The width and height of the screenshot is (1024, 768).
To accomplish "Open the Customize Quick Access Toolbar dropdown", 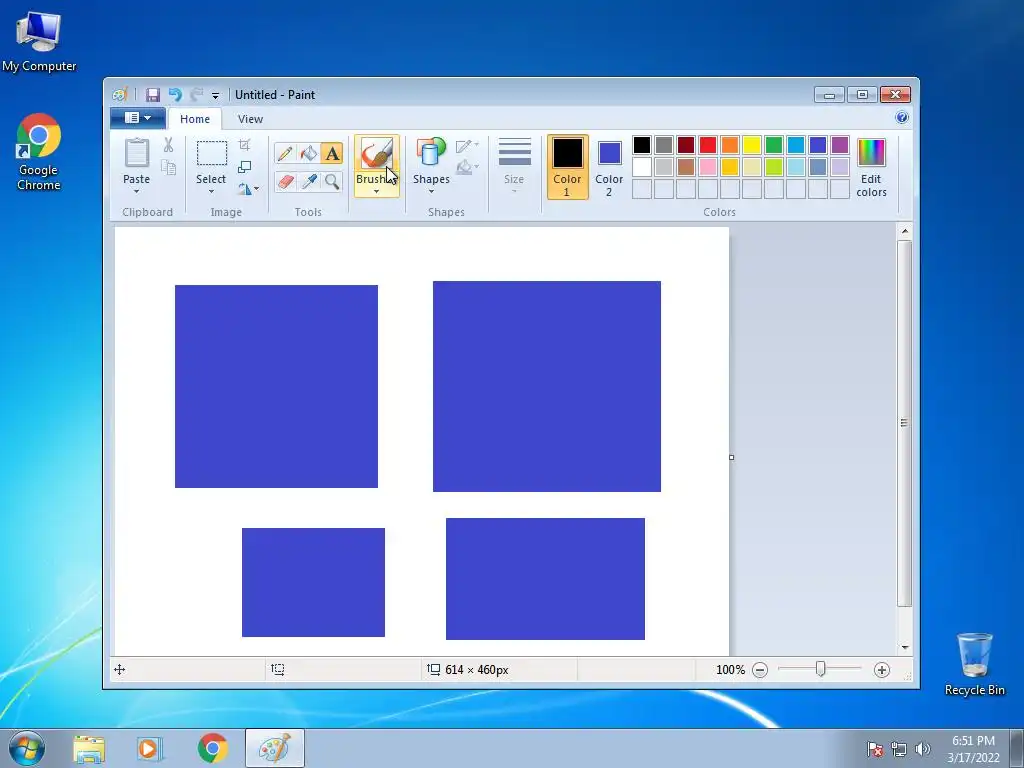I will 215,95.
